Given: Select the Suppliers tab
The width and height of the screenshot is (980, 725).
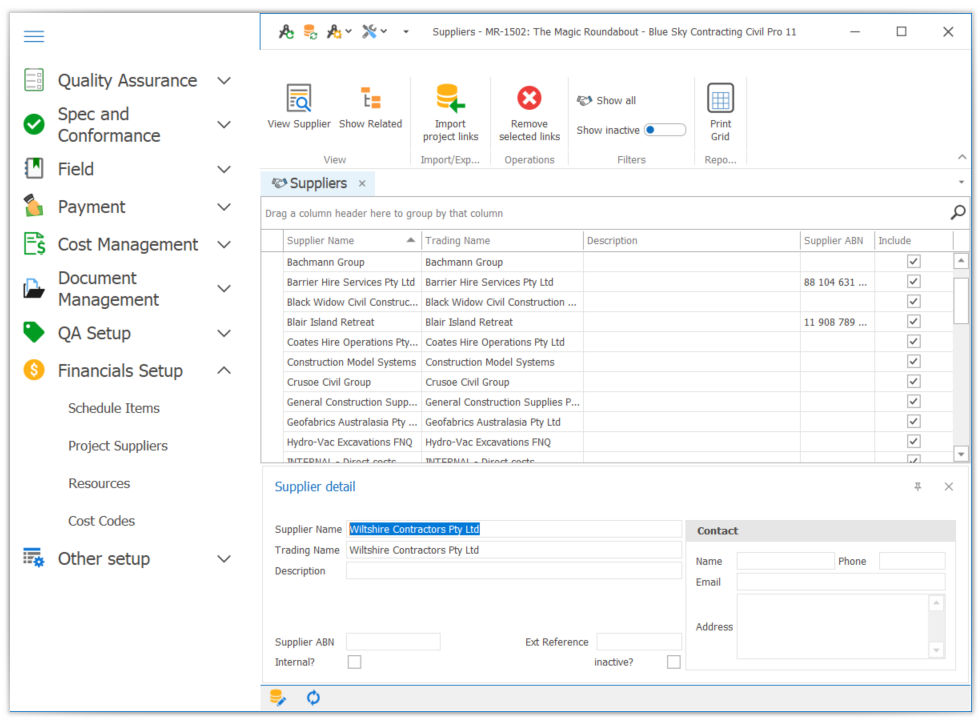Looking at the screenshot, I should (310, 184).
